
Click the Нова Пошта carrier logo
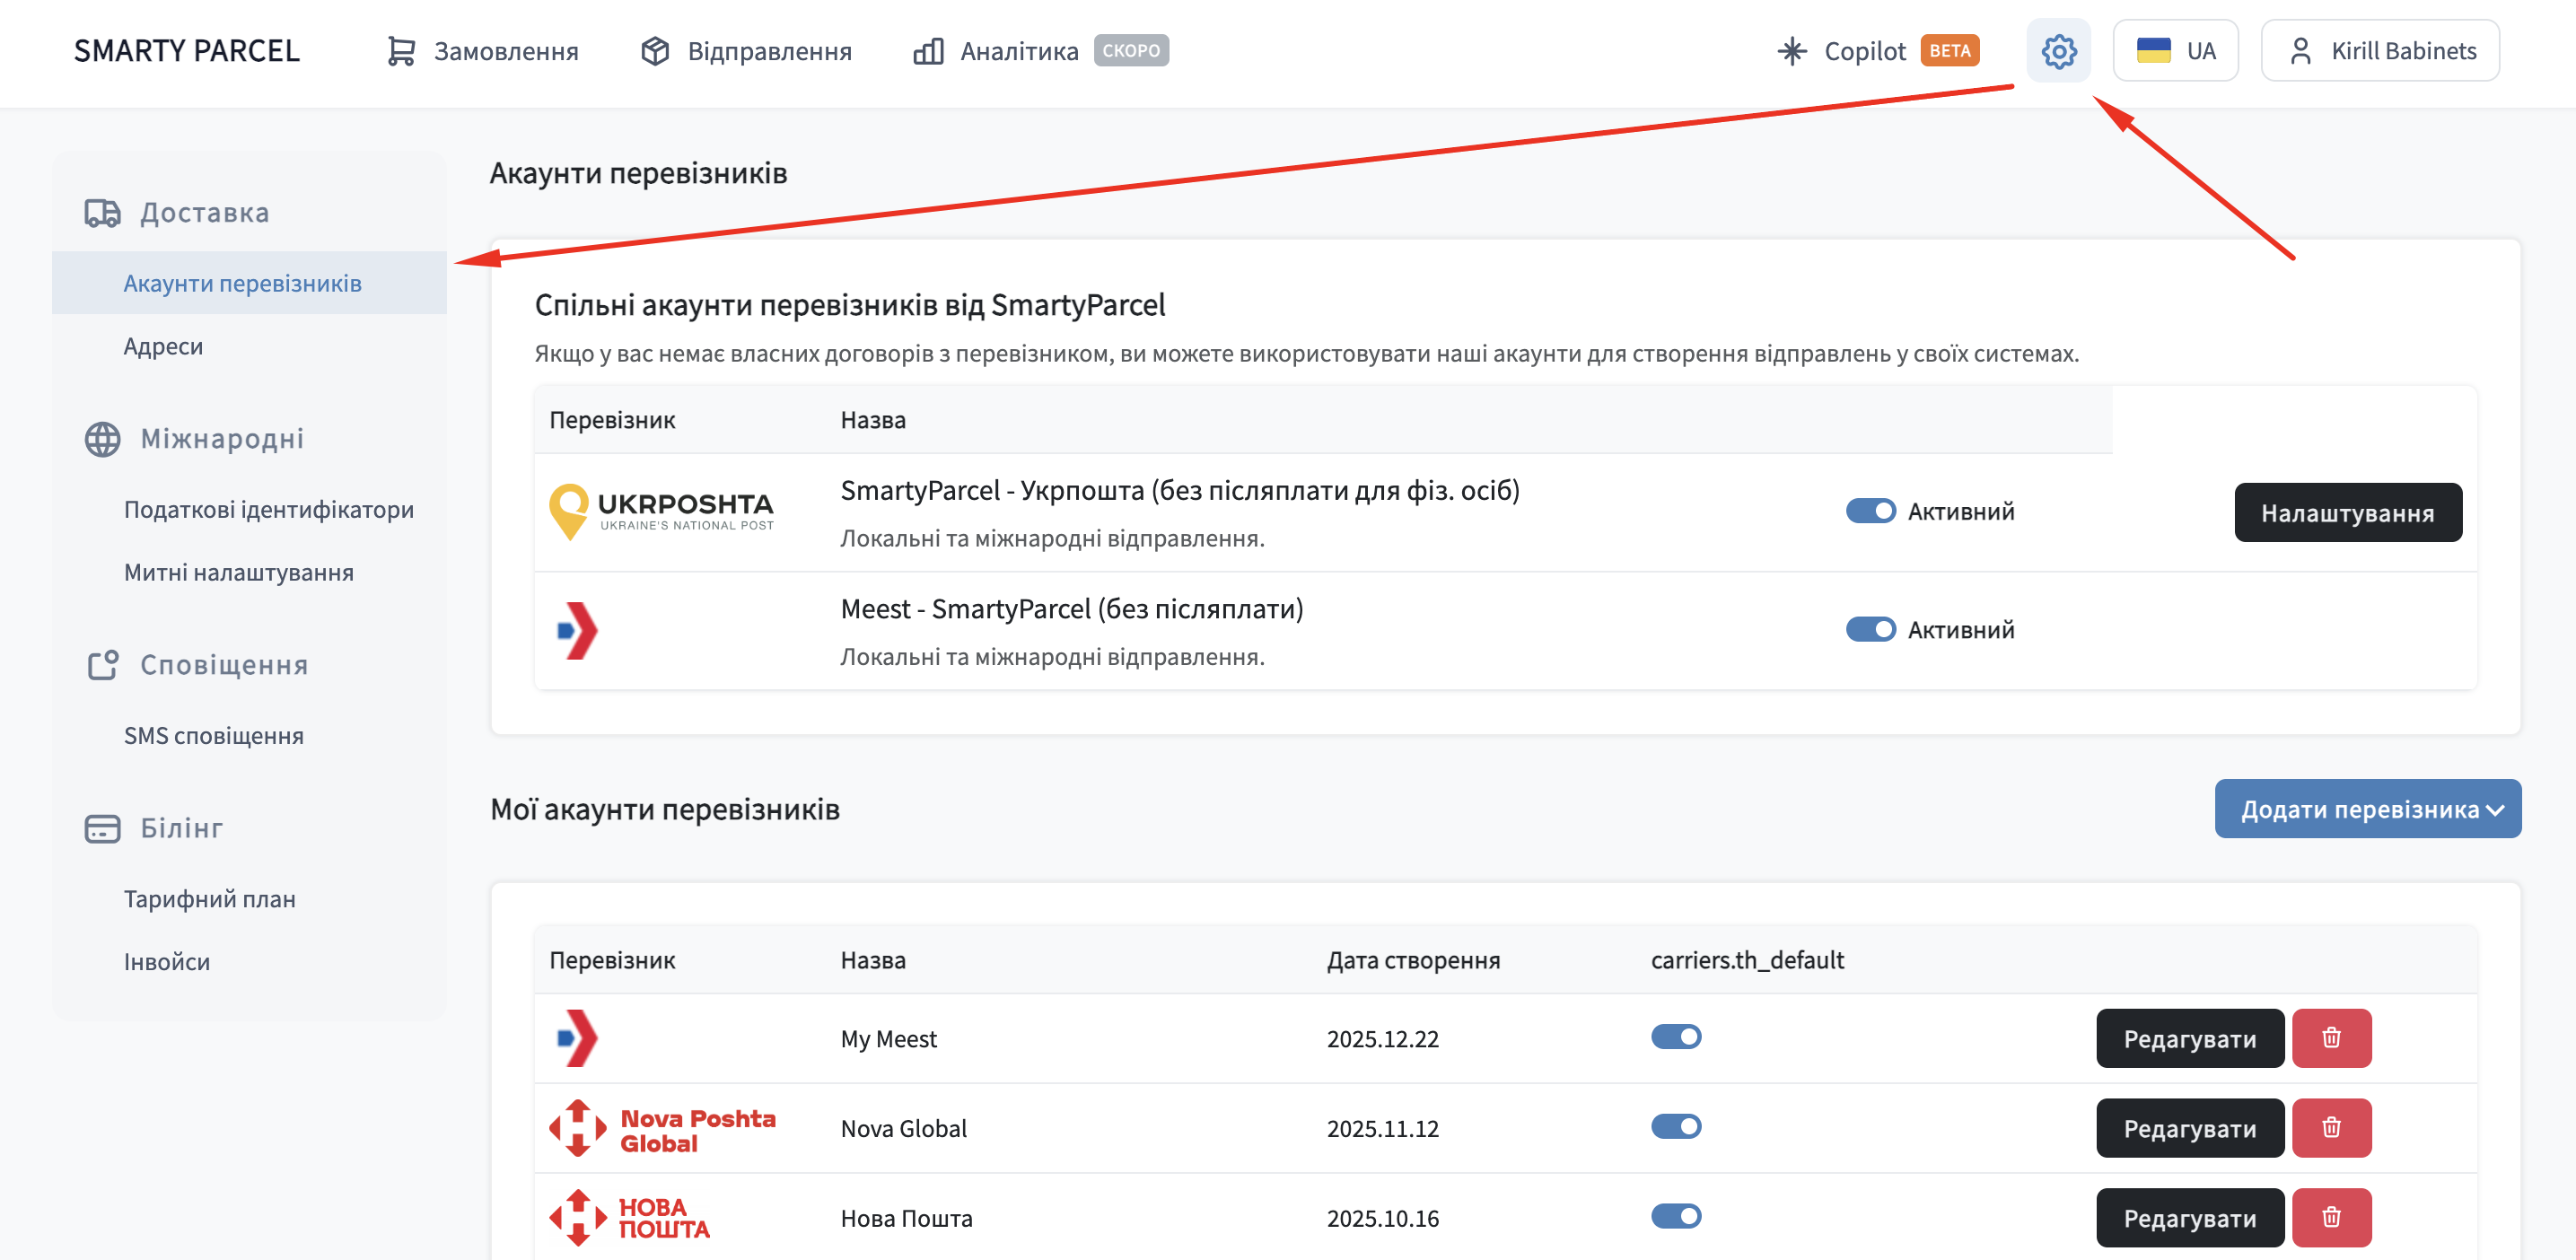(629, 1217)
